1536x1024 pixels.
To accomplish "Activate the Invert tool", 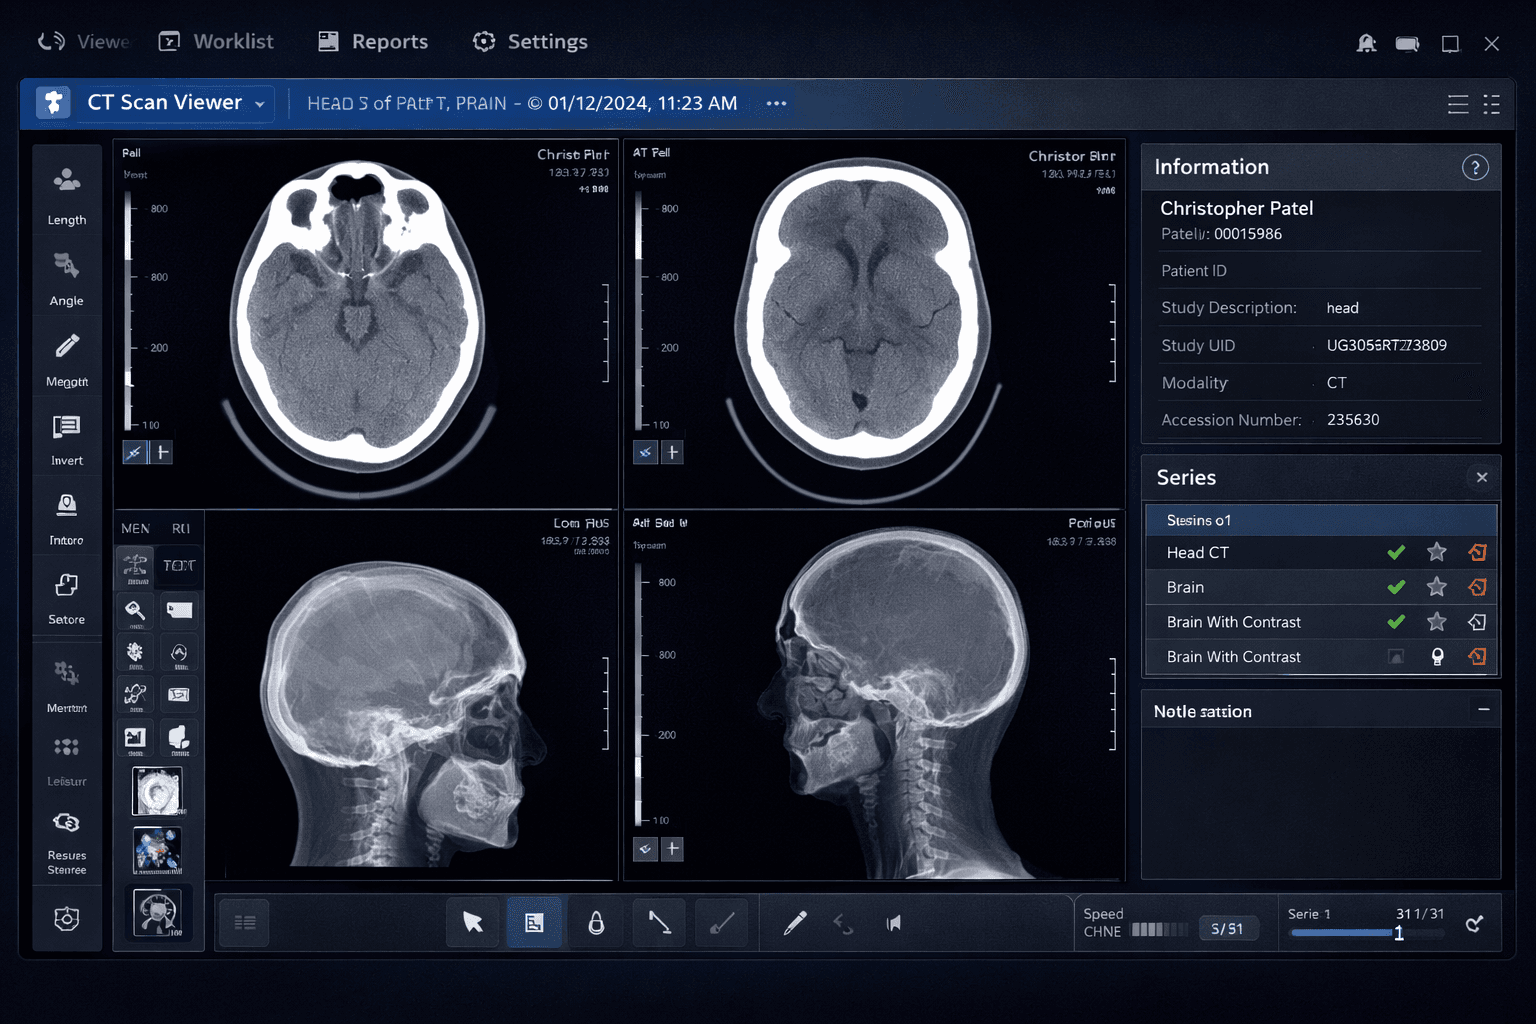I will (66, 435).
